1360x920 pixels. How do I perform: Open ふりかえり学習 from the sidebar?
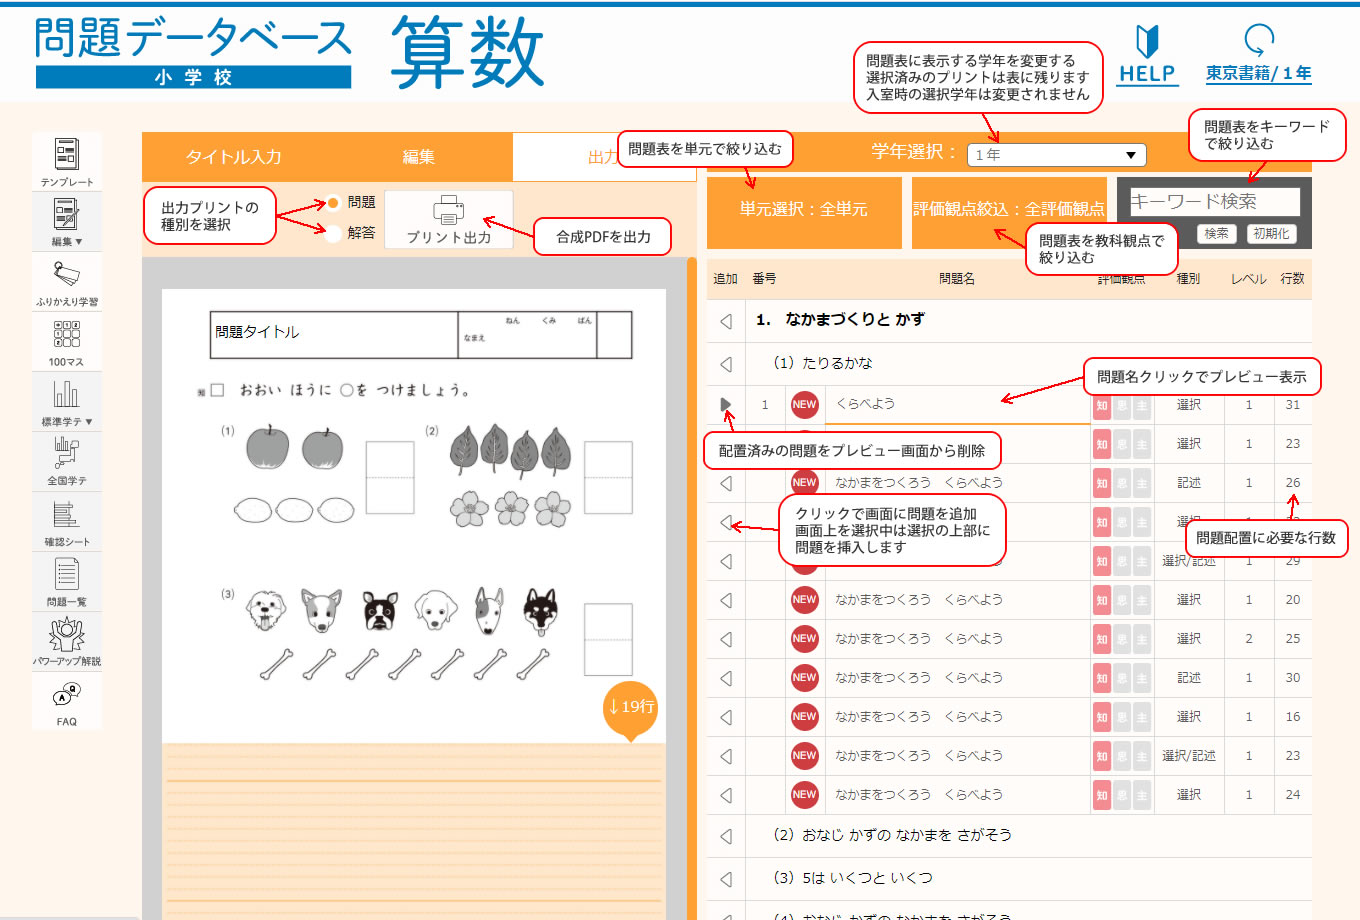[67, 281]
